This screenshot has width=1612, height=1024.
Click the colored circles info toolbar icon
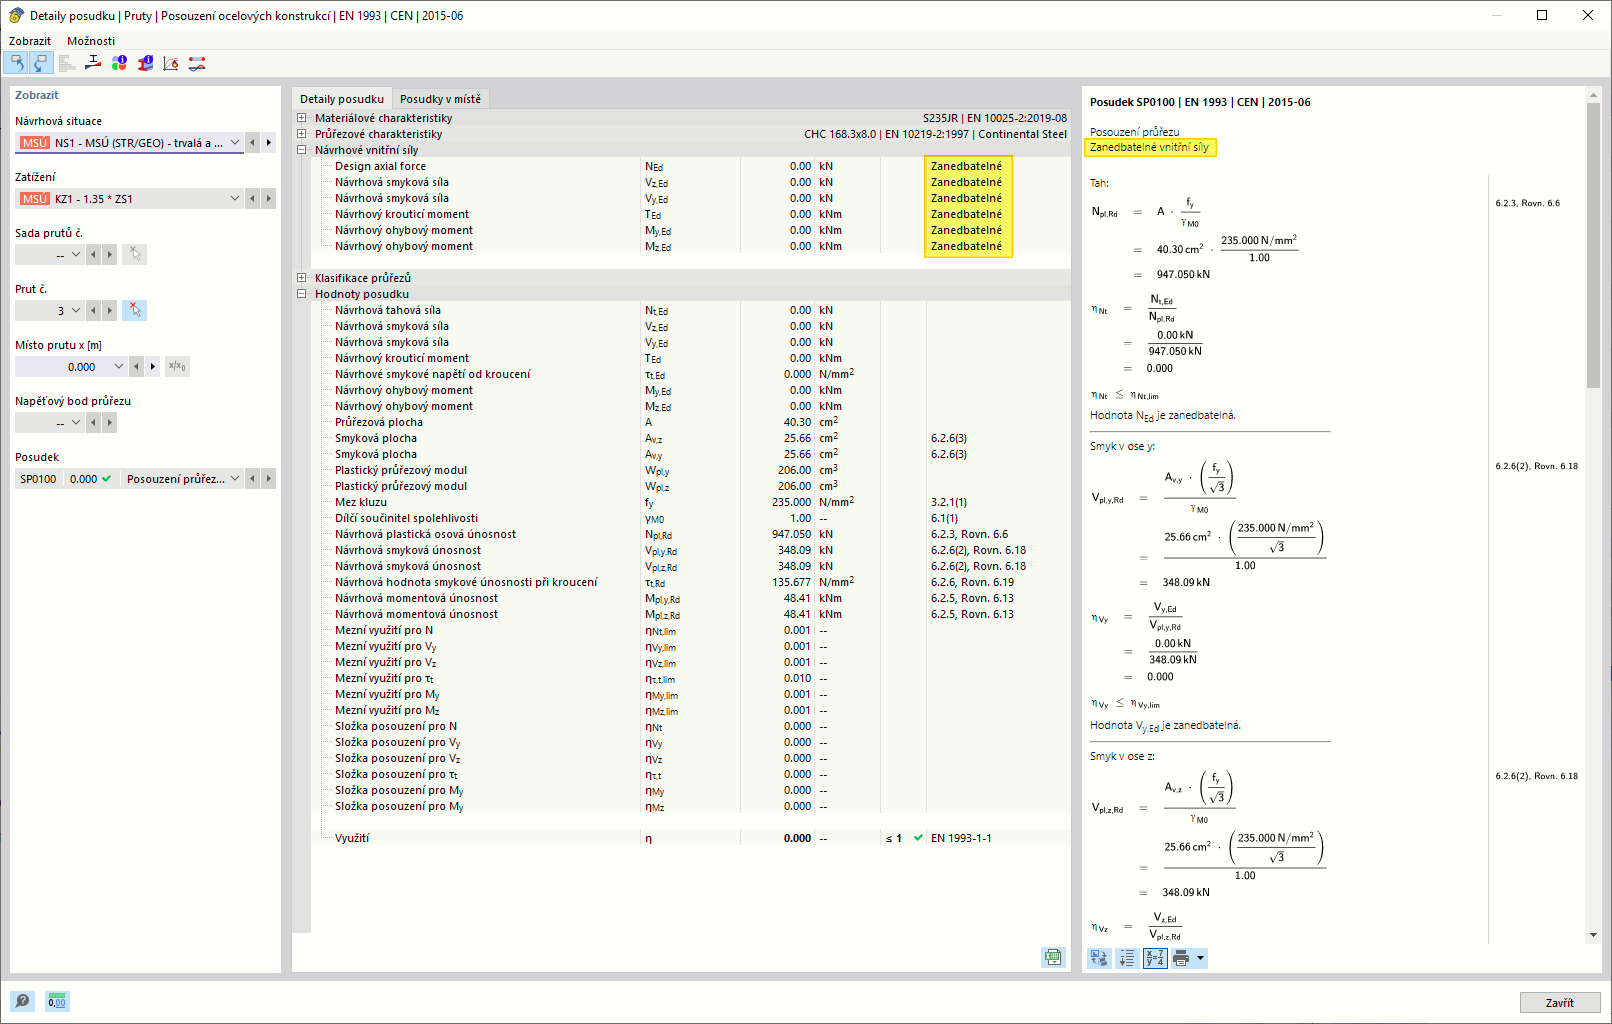click(x=119, y=63)
